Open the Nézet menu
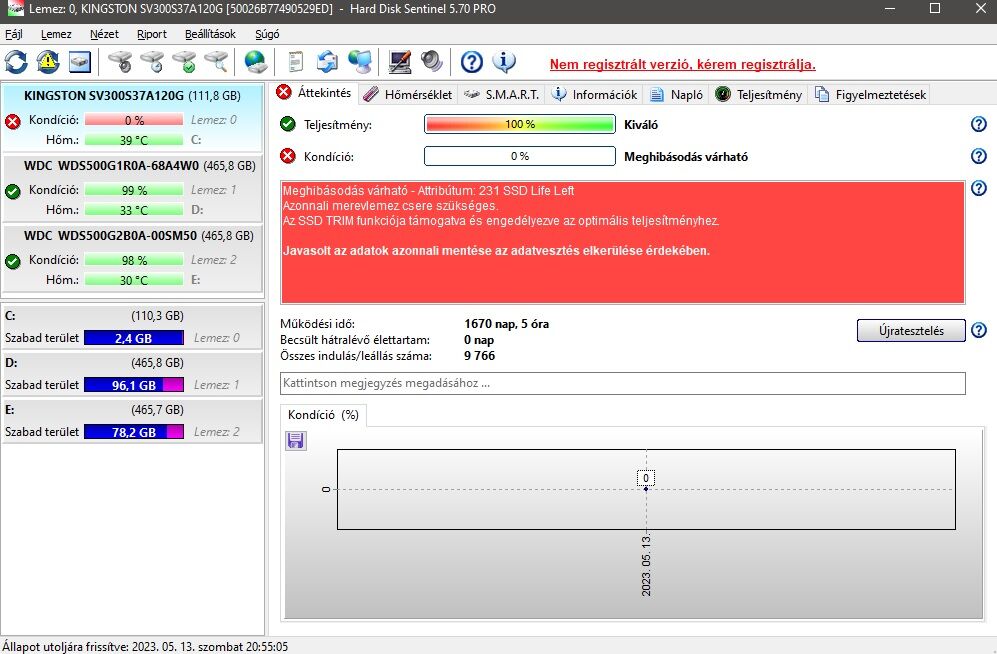The image size is (997, 654). point(104,34)
